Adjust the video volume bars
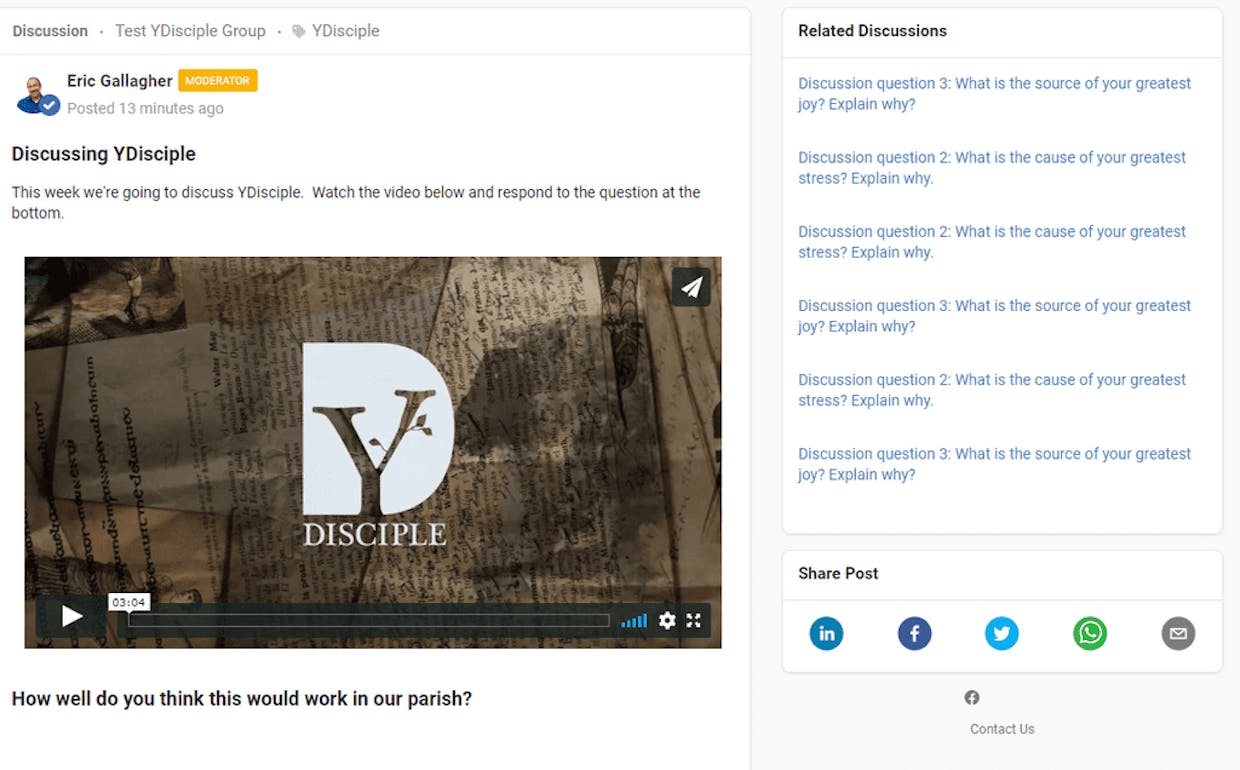The height and width of the screenshot is (770, 1240). pyautogui.click(x=633, y=621)
